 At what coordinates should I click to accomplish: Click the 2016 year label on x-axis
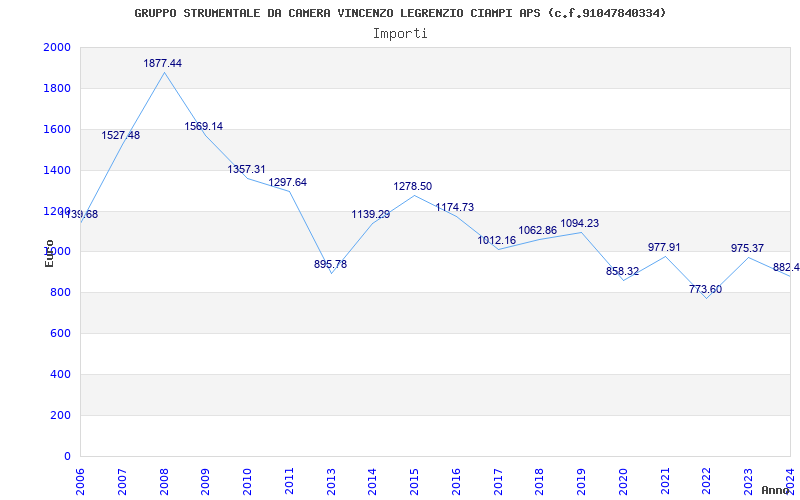(x=456, y=482)
